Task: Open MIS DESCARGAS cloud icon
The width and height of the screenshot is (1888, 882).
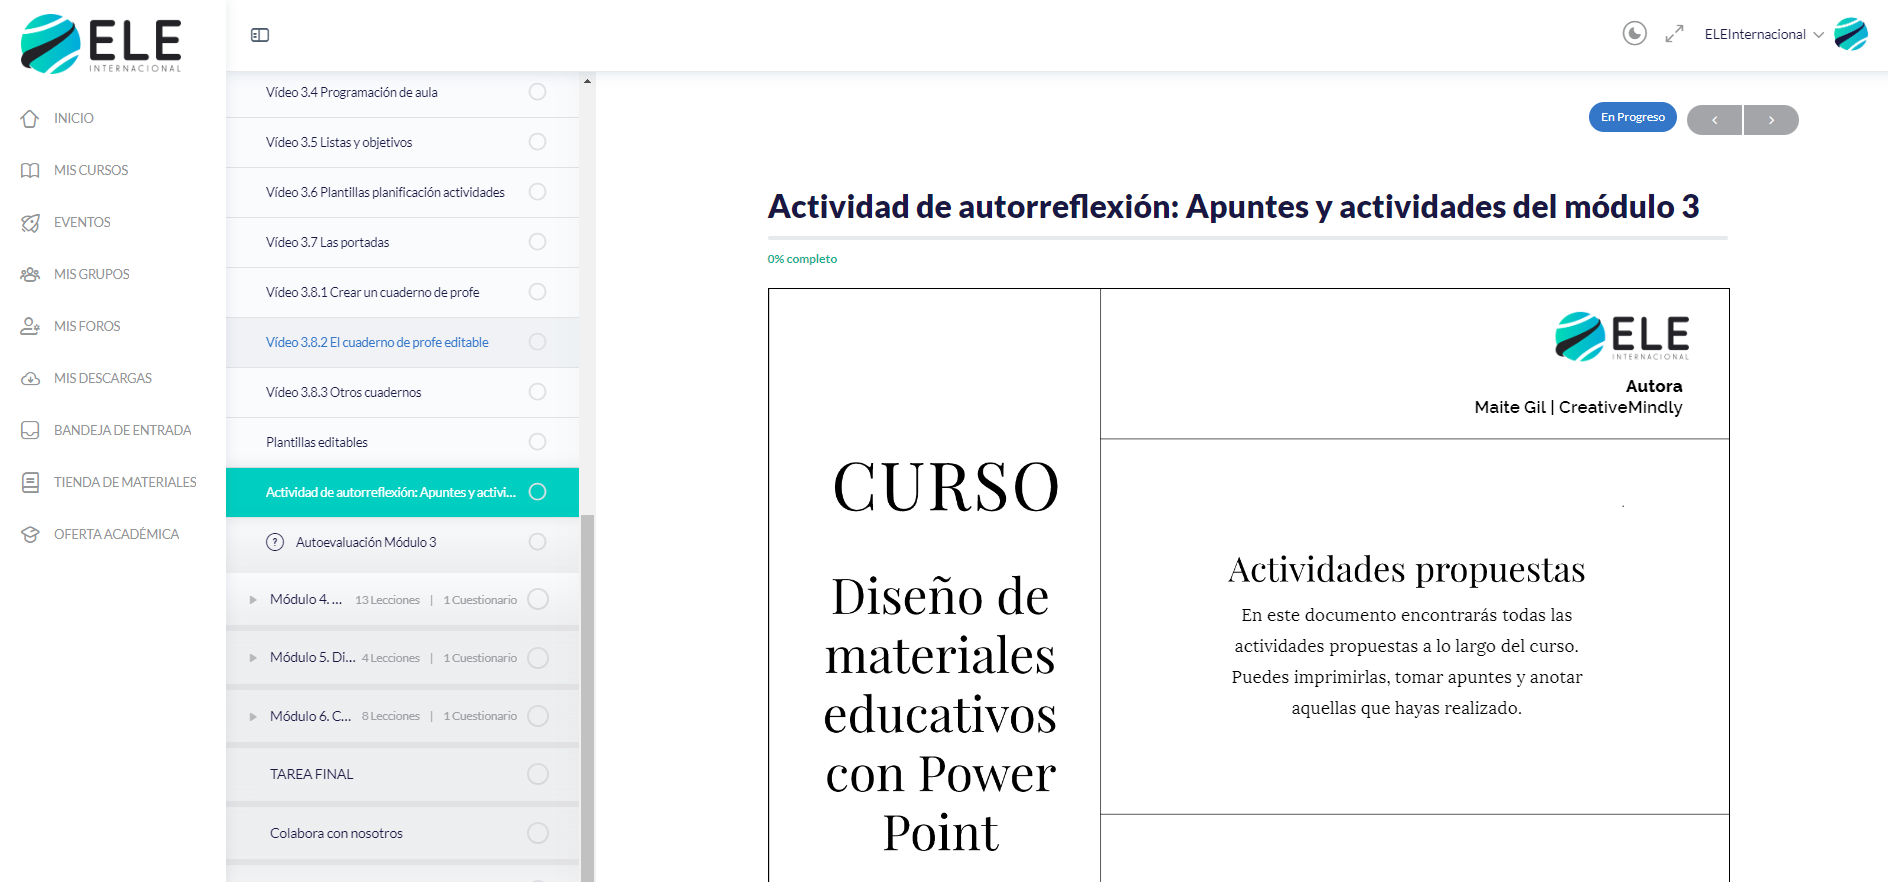Action: pos(30,378)
